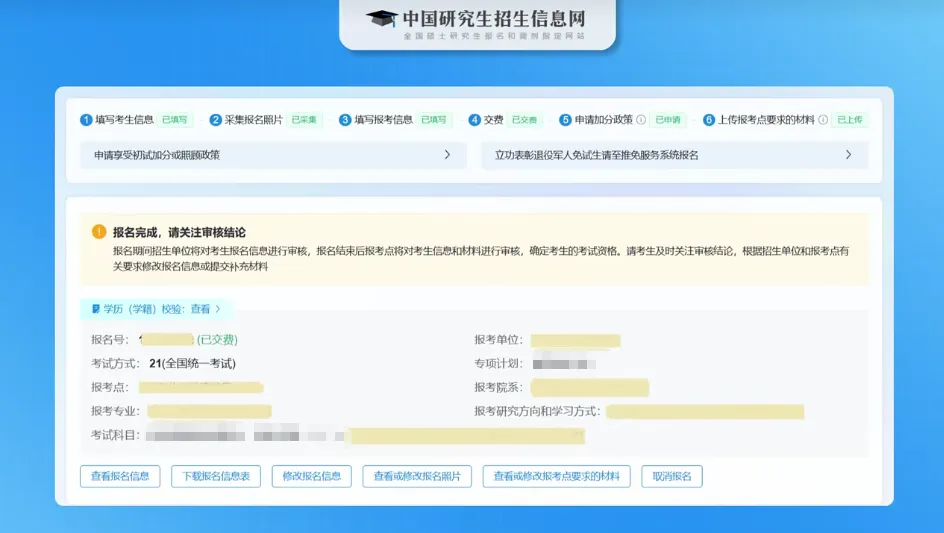
Task: Click the 报考院系 label
Action: tap(498, 387)
